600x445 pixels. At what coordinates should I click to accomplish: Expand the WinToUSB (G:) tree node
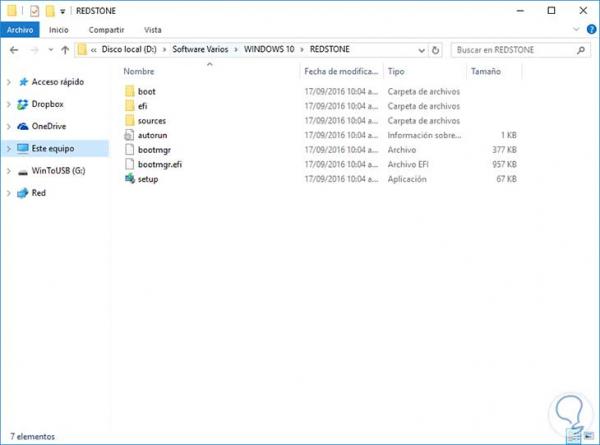[x=9, y=171]
